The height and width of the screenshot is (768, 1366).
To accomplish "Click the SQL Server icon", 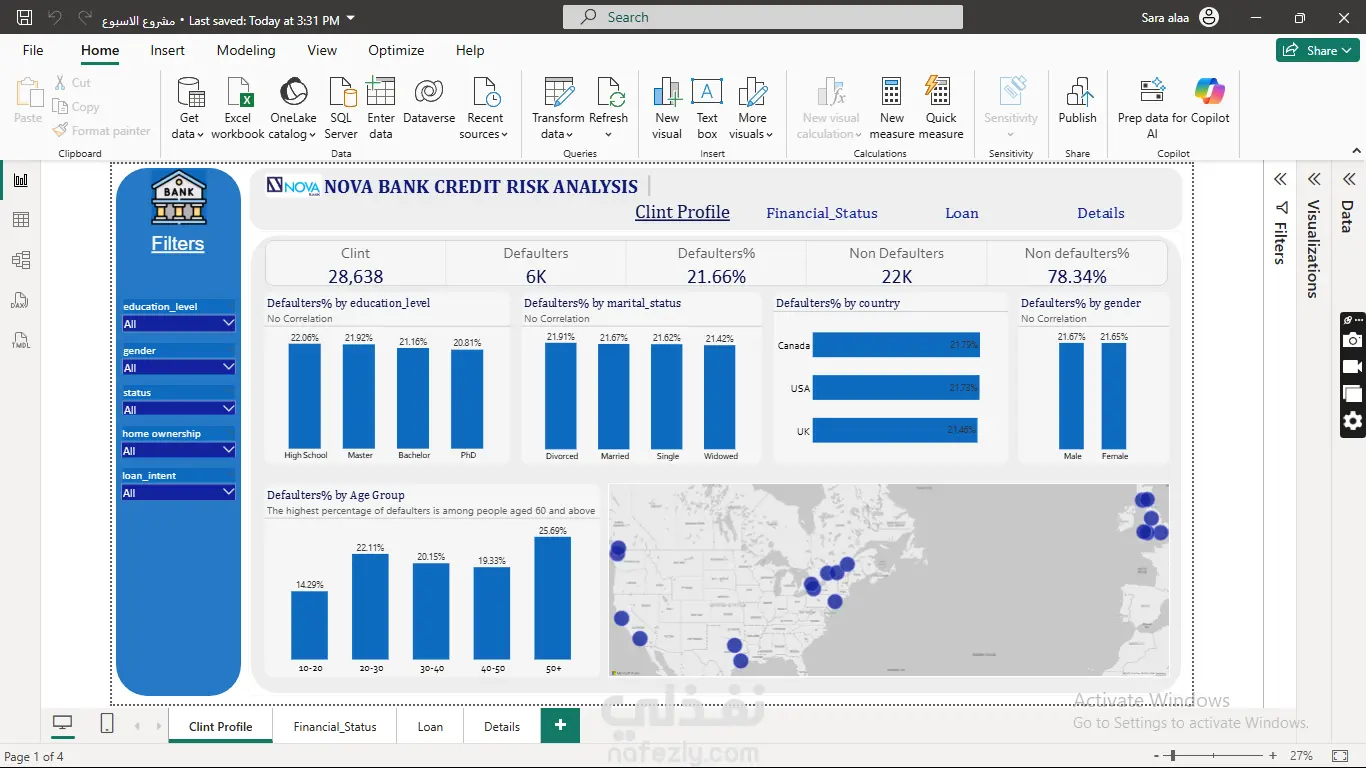I will [341, 94].
